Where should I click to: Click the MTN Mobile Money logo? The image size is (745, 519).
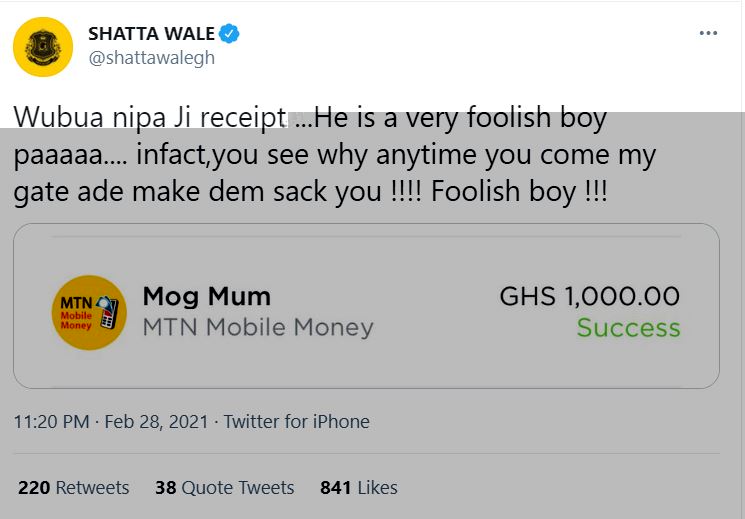click(x=89, y=313)
